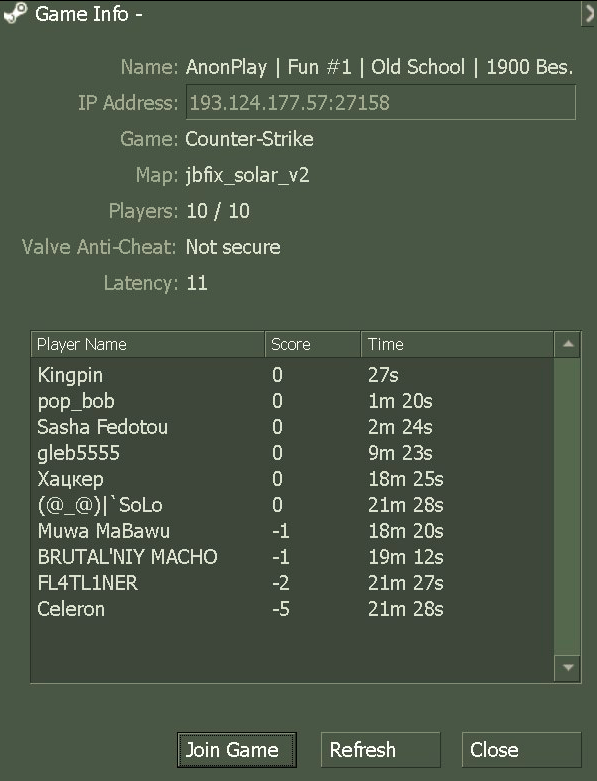The width and height of the screenshot is (597, 781).
Task: Select player Kingpin in the list
Action: coord(292,375)
